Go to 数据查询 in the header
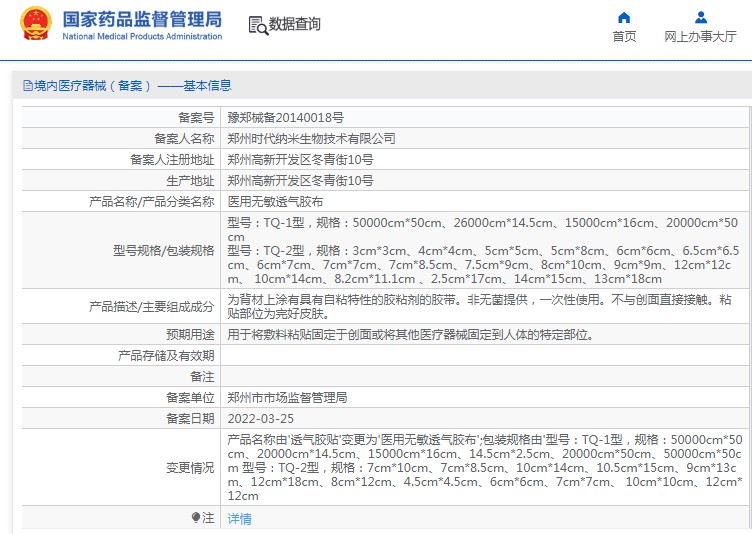 click(x=295, y=25)
